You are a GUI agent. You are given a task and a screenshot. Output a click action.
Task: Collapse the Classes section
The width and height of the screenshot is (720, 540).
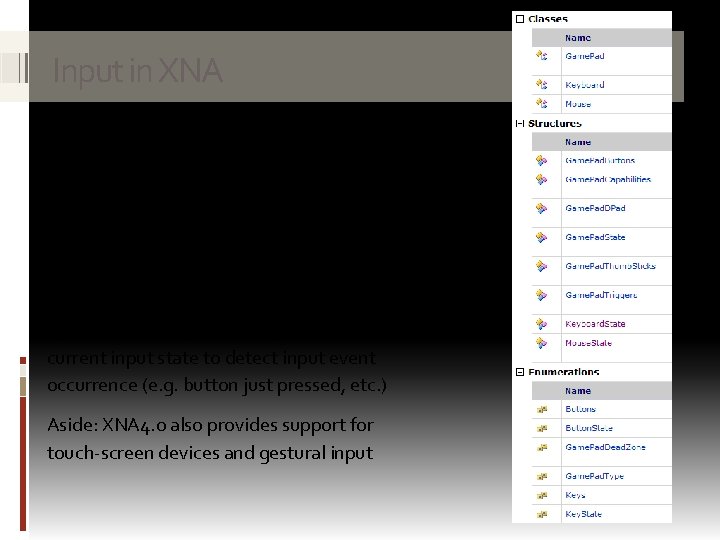[x=520, y=19]
